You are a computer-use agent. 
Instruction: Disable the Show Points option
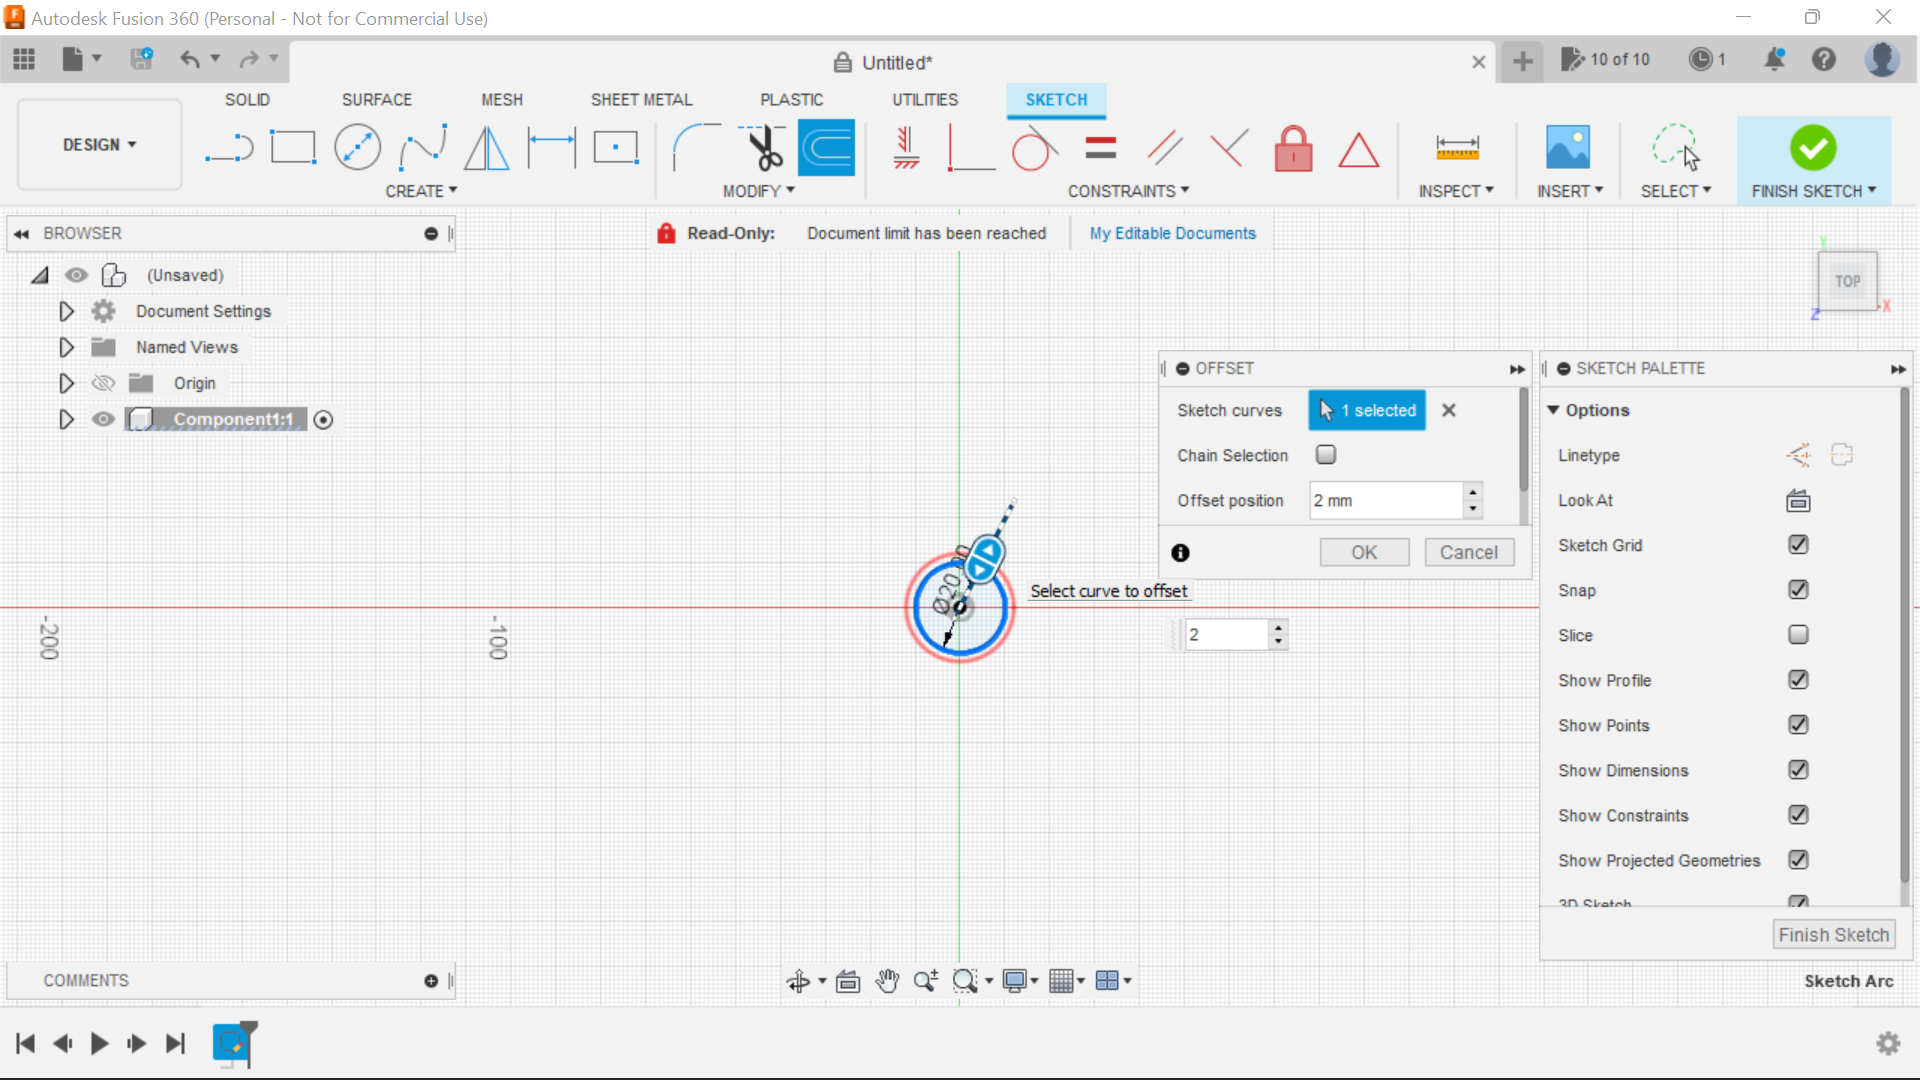pyautogui.click(x=1798, y=725)
